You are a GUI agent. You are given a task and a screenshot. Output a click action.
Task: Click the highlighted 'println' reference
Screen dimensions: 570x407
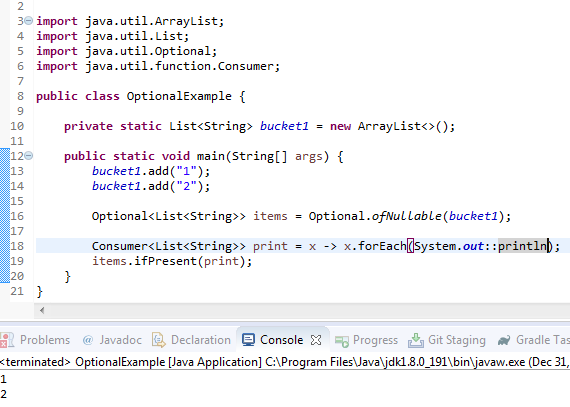tap(522, 246)
